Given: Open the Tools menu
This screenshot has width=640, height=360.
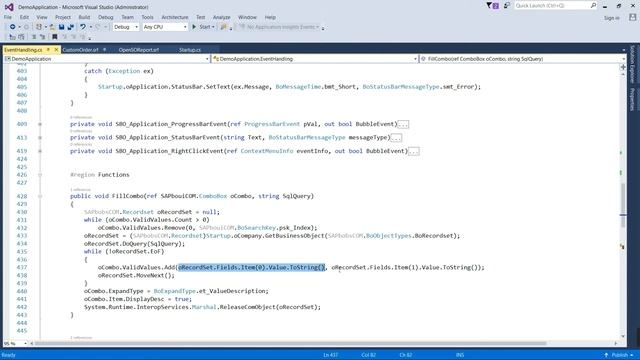Looking at the screenshot, I should (147, 17).
